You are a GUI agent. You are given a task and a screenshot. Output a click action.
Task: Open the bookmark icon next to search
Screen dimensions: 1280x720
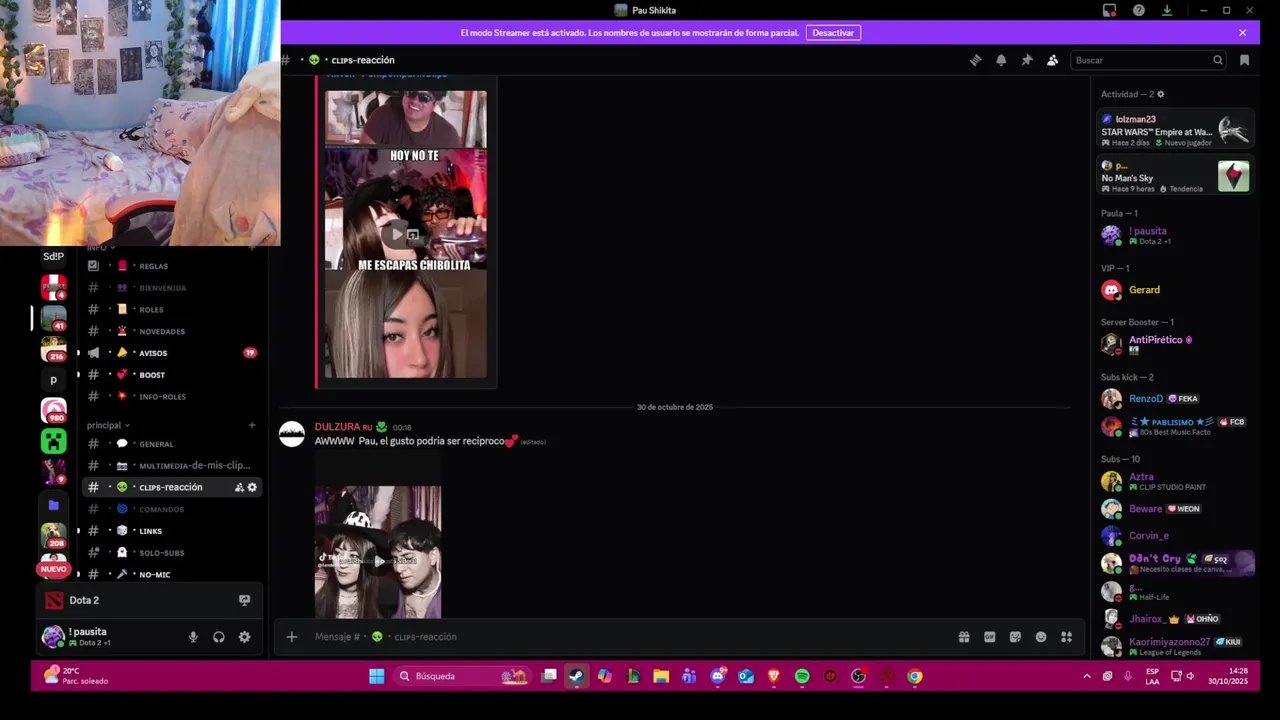pyautogui.click(x=1244, y=60)
